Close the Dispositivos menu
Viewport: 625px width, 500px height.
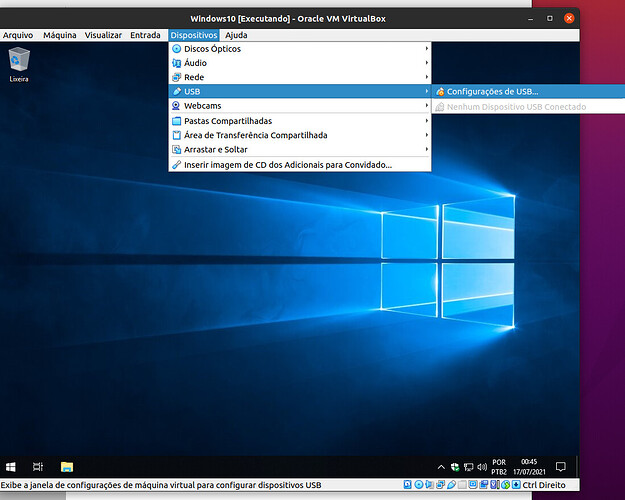[x=194, y=35]
